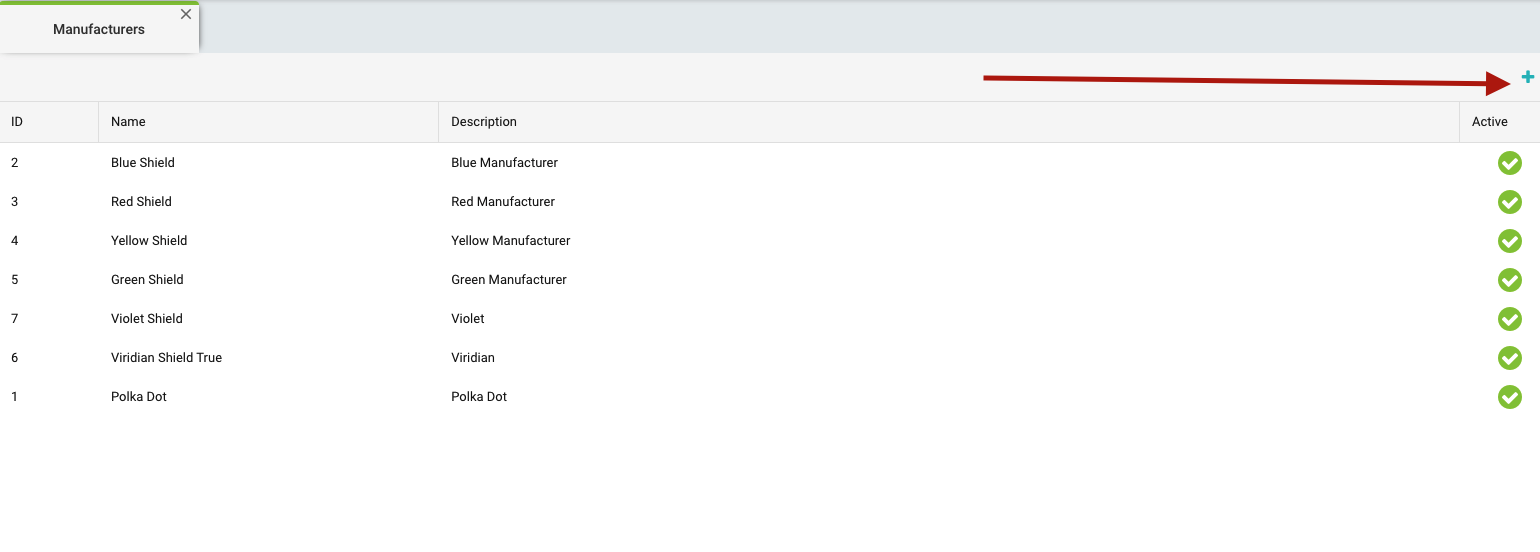
Task: Sort by the Active column header
Action: 1489,122
